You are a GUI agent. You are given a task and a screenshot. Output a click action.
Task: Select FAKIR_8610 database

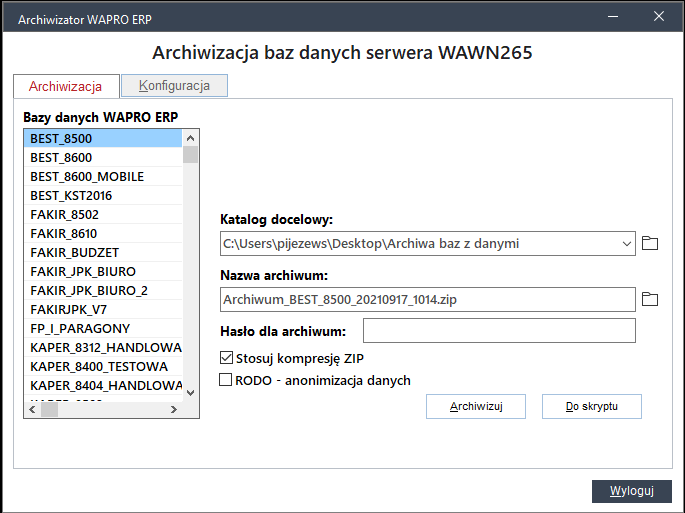[103, 233]
